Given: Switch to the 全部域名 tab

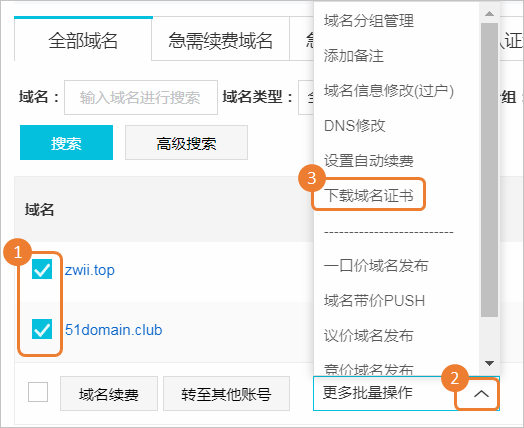Looking at the screenshot, I should tap(83, 39).
